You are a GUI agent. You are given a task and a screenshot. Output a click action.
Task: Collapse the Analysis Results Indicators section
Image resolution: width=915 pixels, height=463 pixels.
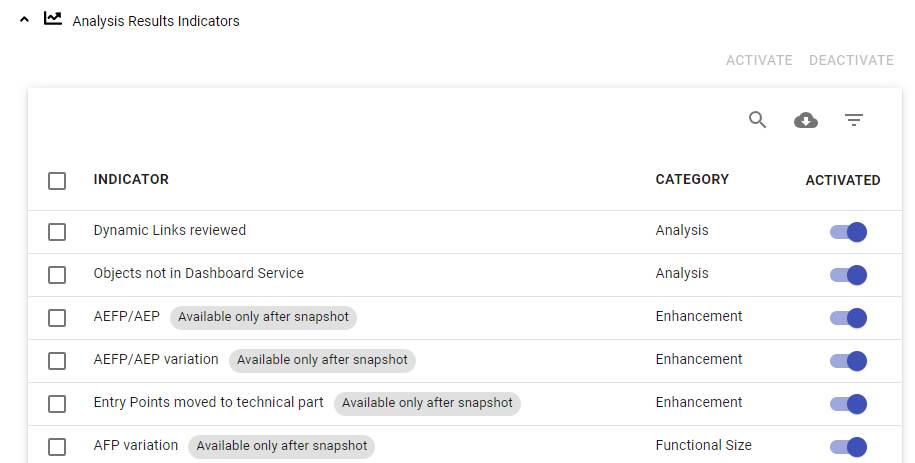(x=25, y=19)
